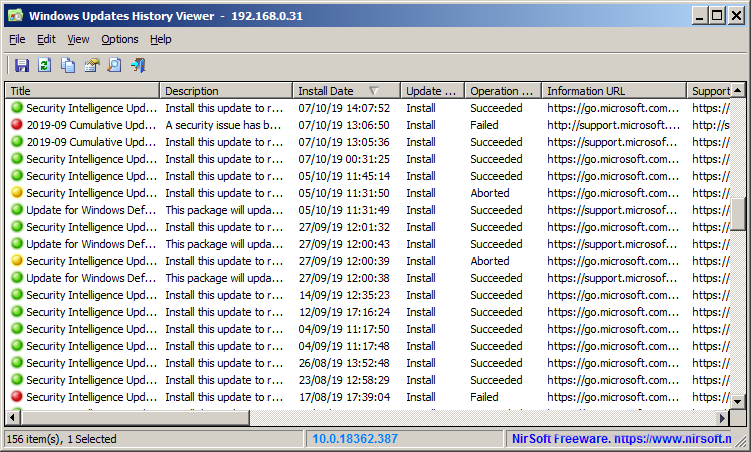Click Information URL of the 14/09/19 12:35:23 update
Viewport: 751px width, 452px height.
tap(613, 295)
